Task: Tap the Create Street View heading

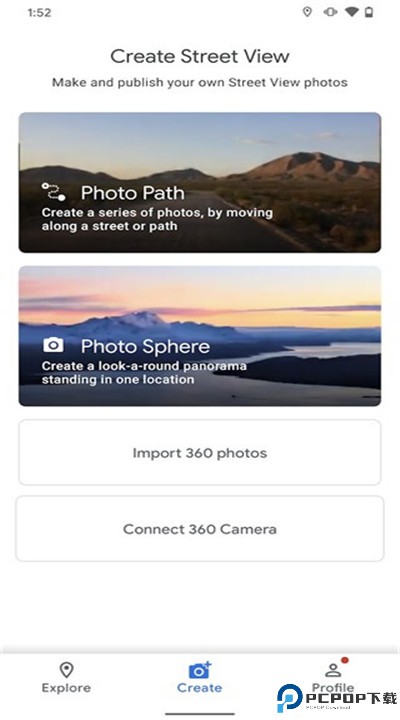Action: pos(200,56)
